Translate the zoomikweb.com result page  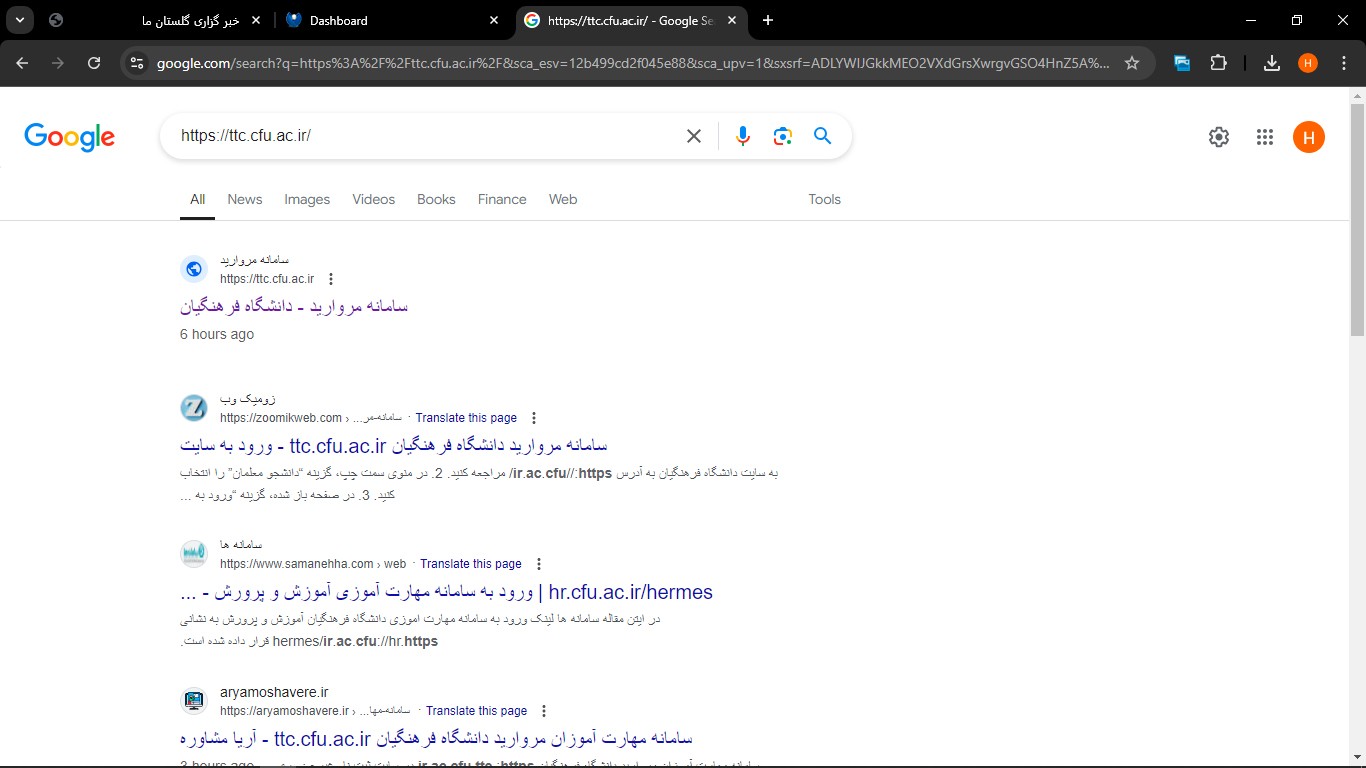pyautogui.click(x=466, y=418)
